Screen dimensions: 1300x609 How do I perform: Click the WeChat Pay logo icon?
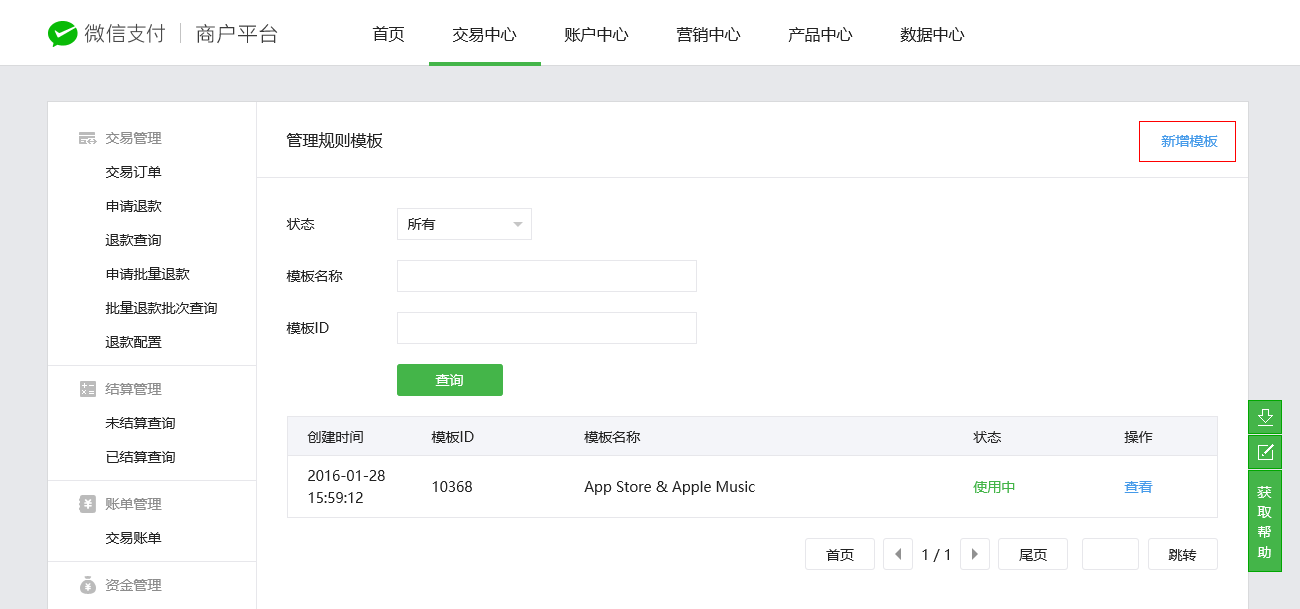click(63, 34)
